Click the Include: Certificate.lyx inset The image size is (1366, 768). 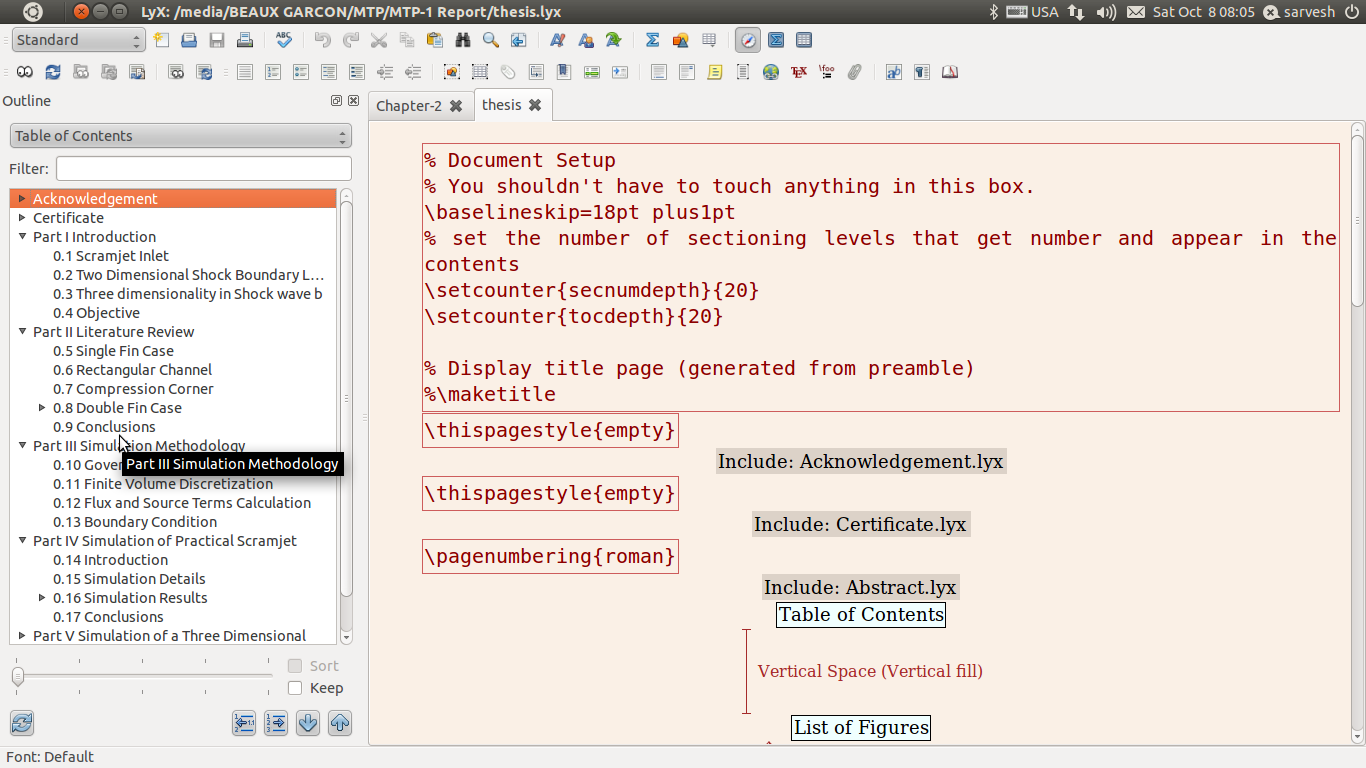(860, 524)
